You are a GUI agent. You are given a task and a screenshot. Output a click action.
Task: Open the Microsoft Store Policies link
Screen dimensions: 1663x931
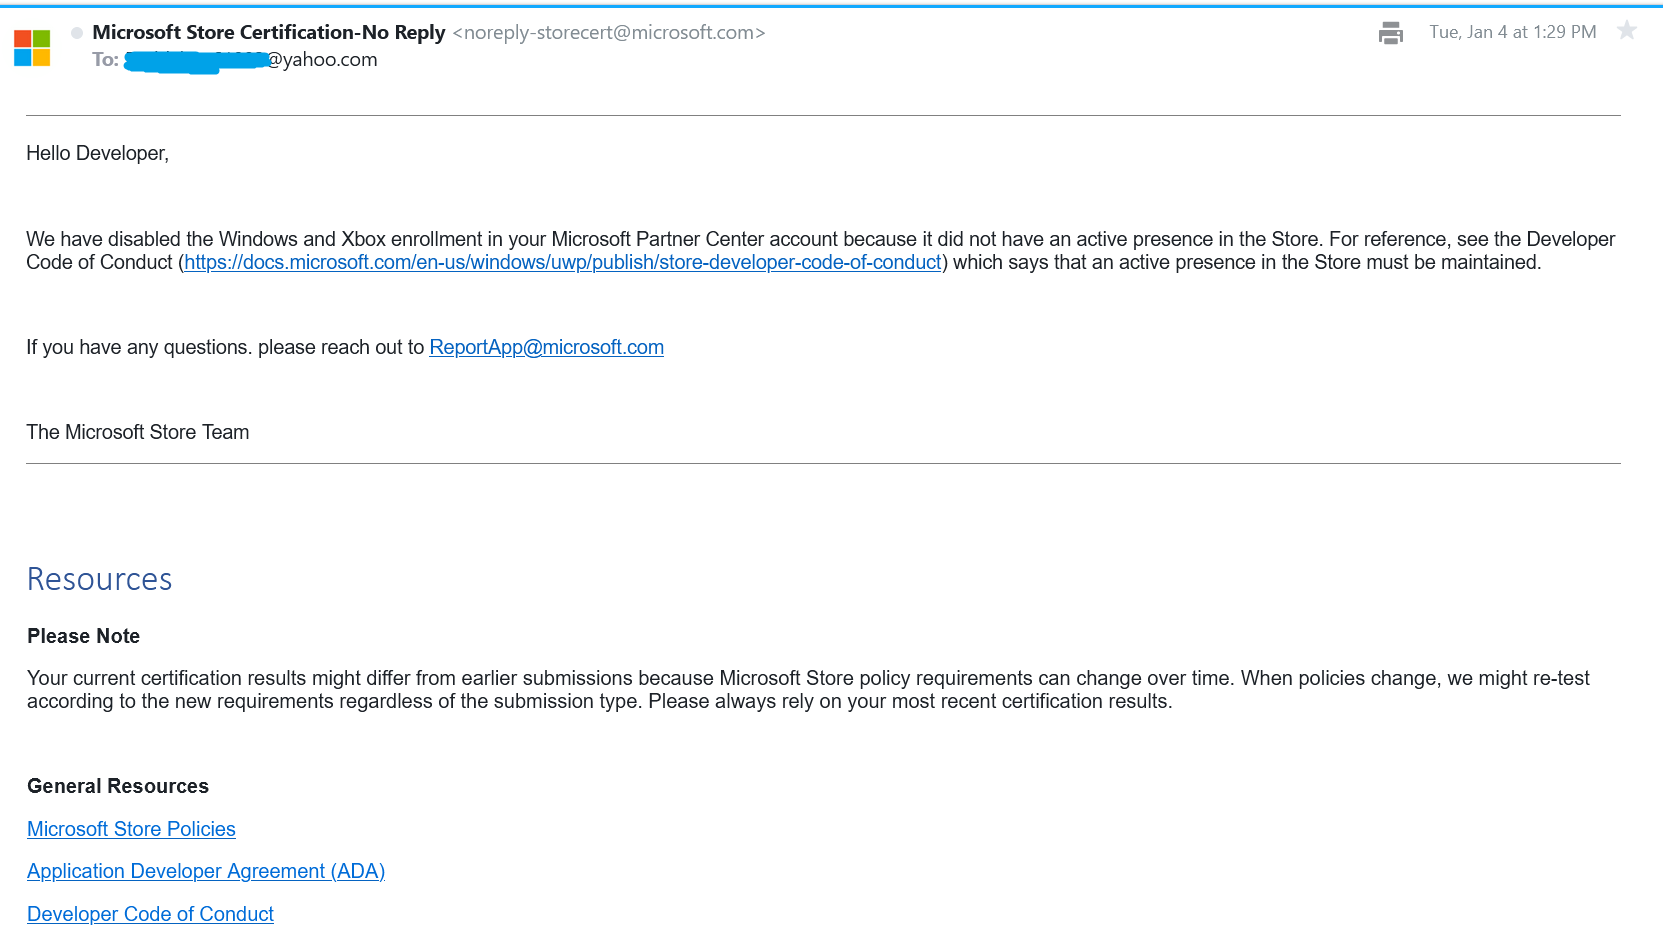click(131, 829)
